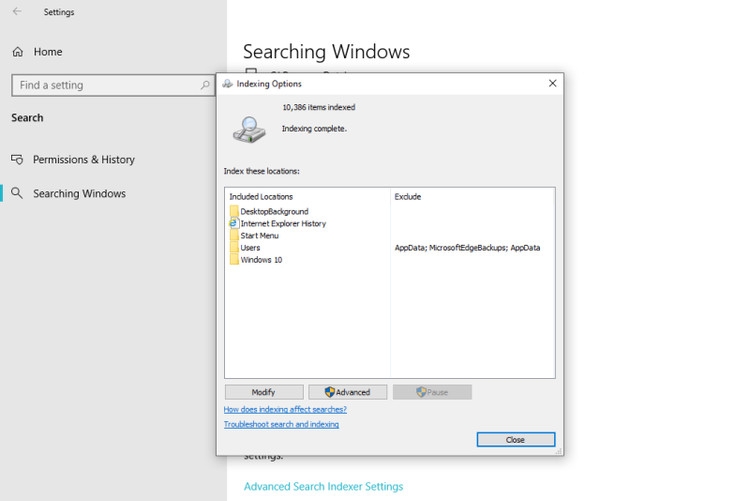Open Advanced Search Indexer Settings link
Viewport: 750px width, 501px height.
pyautogui.click(x=323, y=487)
